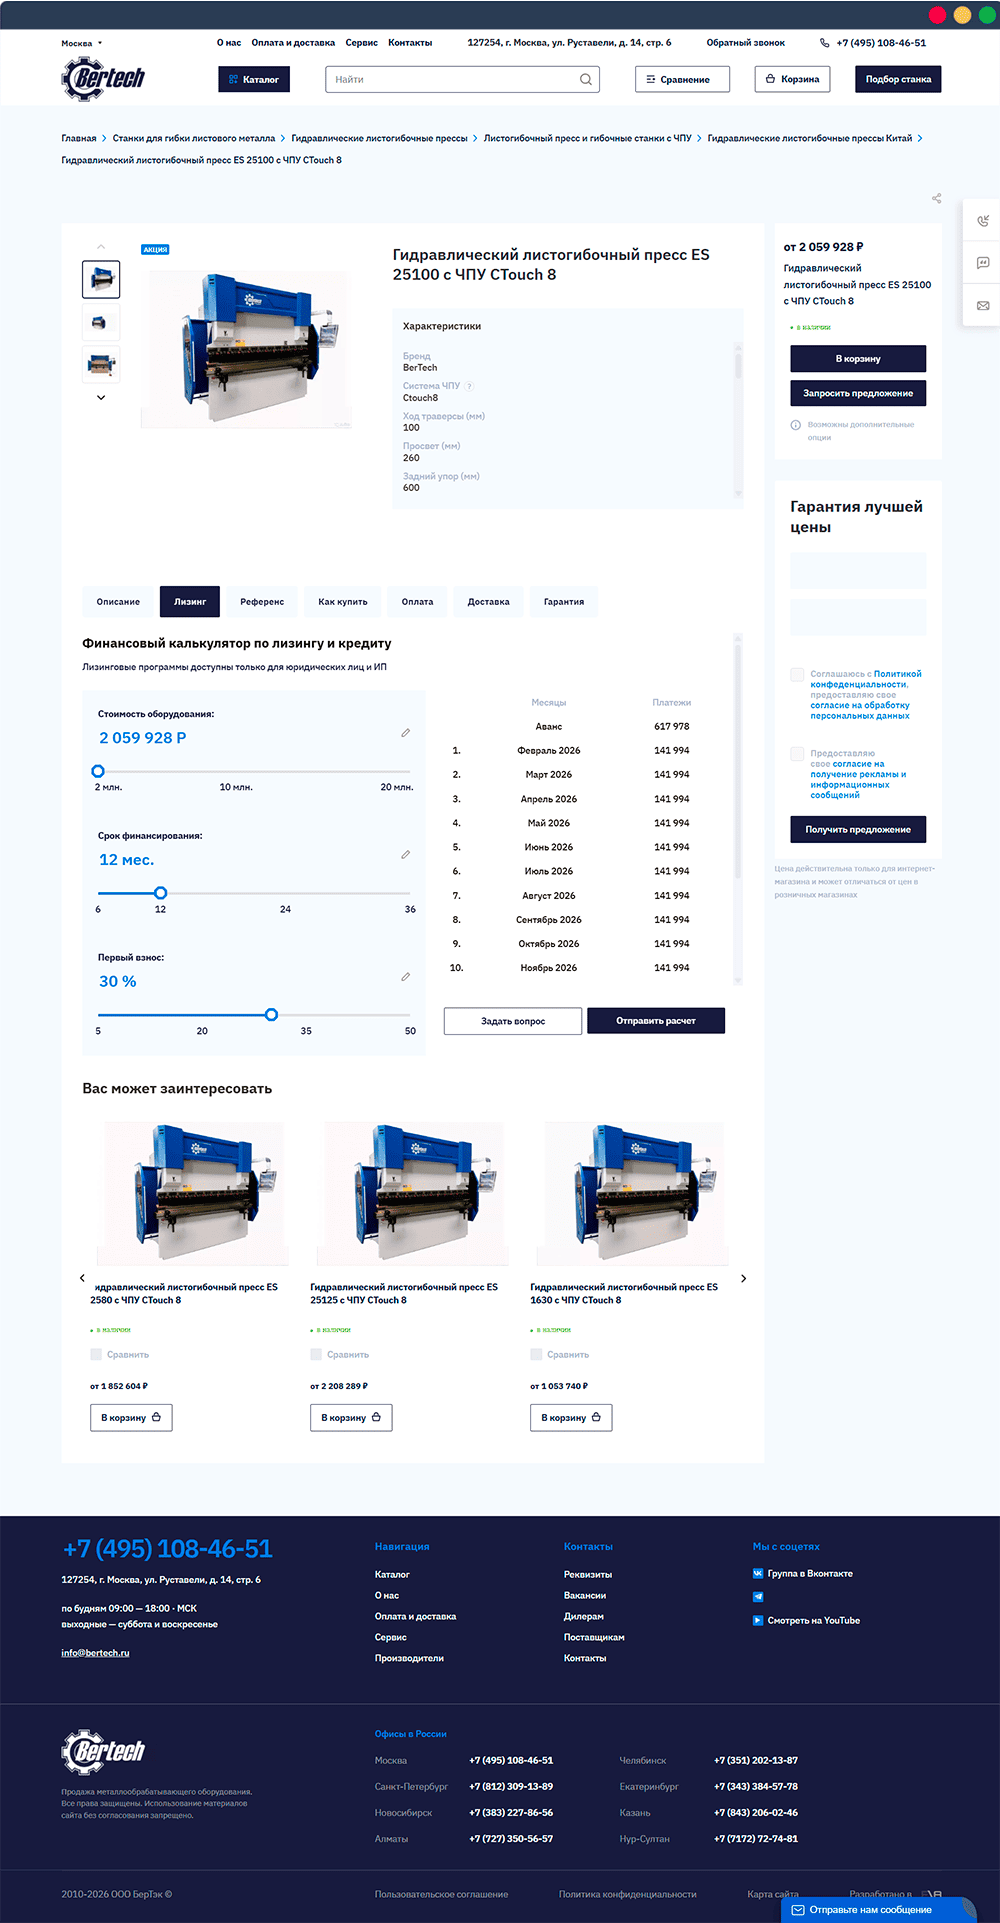Click the info@bertech.ru email link
Viewport: 1000px width, 1923px height.
(x=95, y=1653)
